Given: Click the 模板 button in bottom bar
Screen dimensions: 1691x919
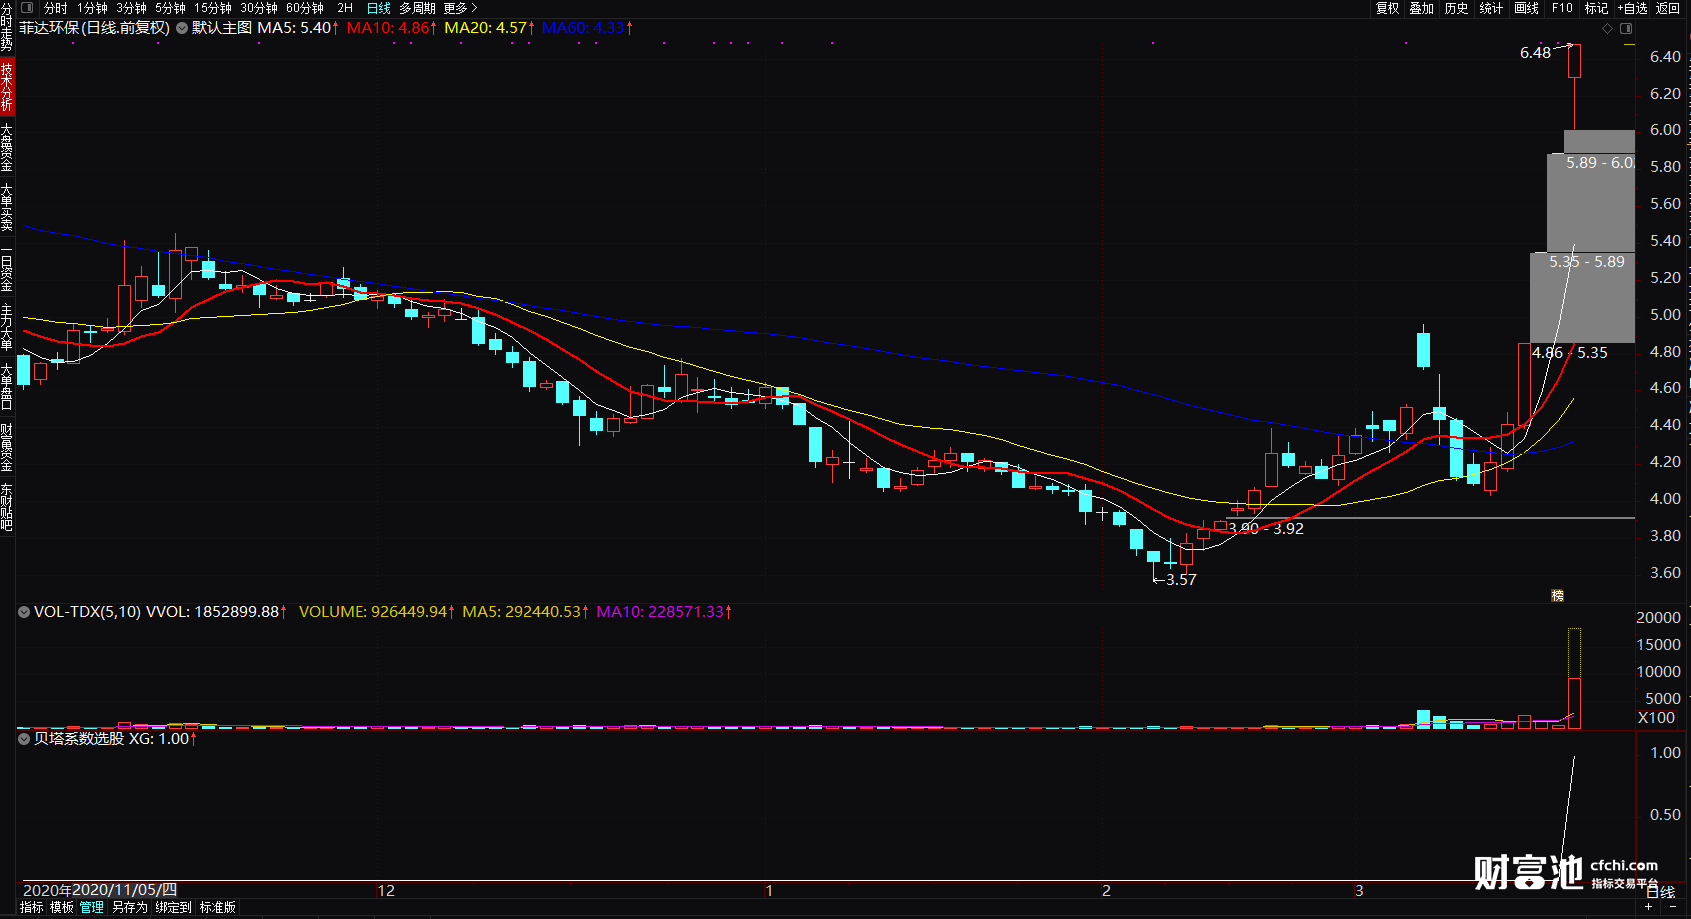Looking at the screenshot, I should point(62,908).
